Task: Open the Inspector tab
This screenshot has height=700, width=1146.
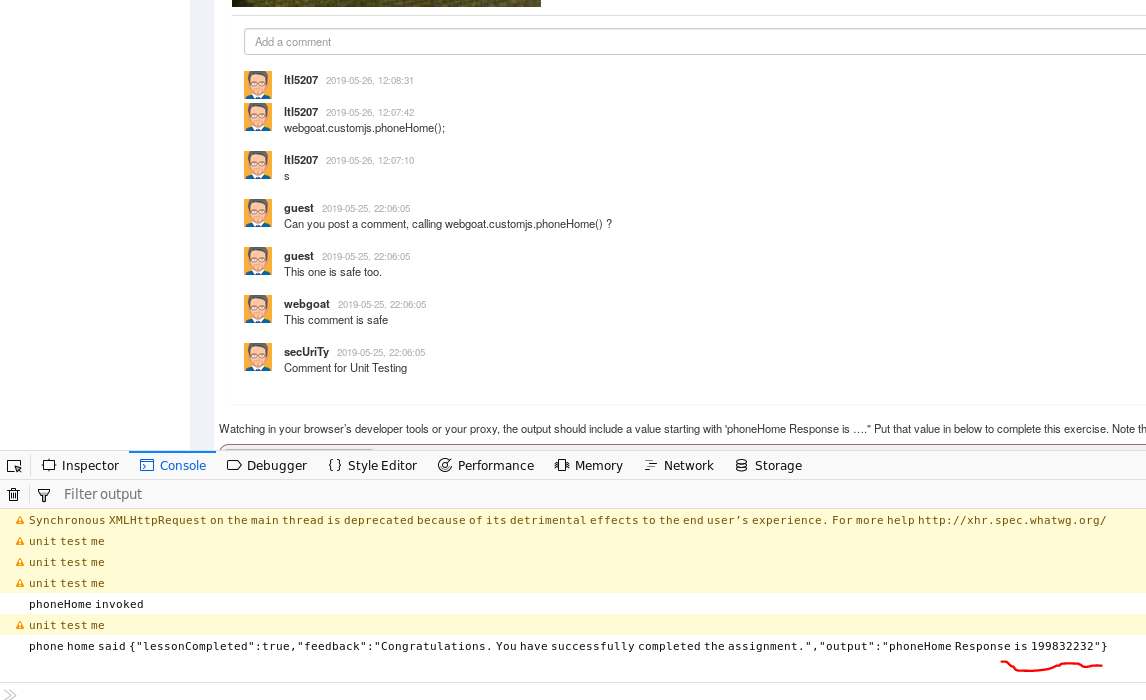Action: [80, 466]
